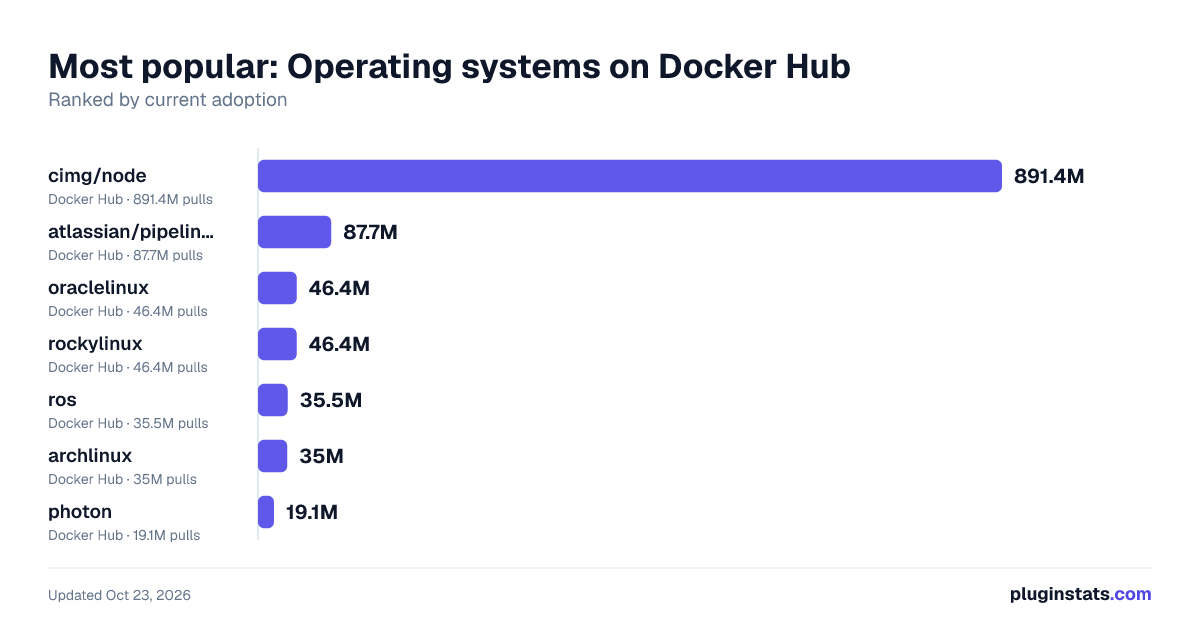Click the 87.7M value label
The width and height of the screenshot is (1200, 630).
click(371, 232)
